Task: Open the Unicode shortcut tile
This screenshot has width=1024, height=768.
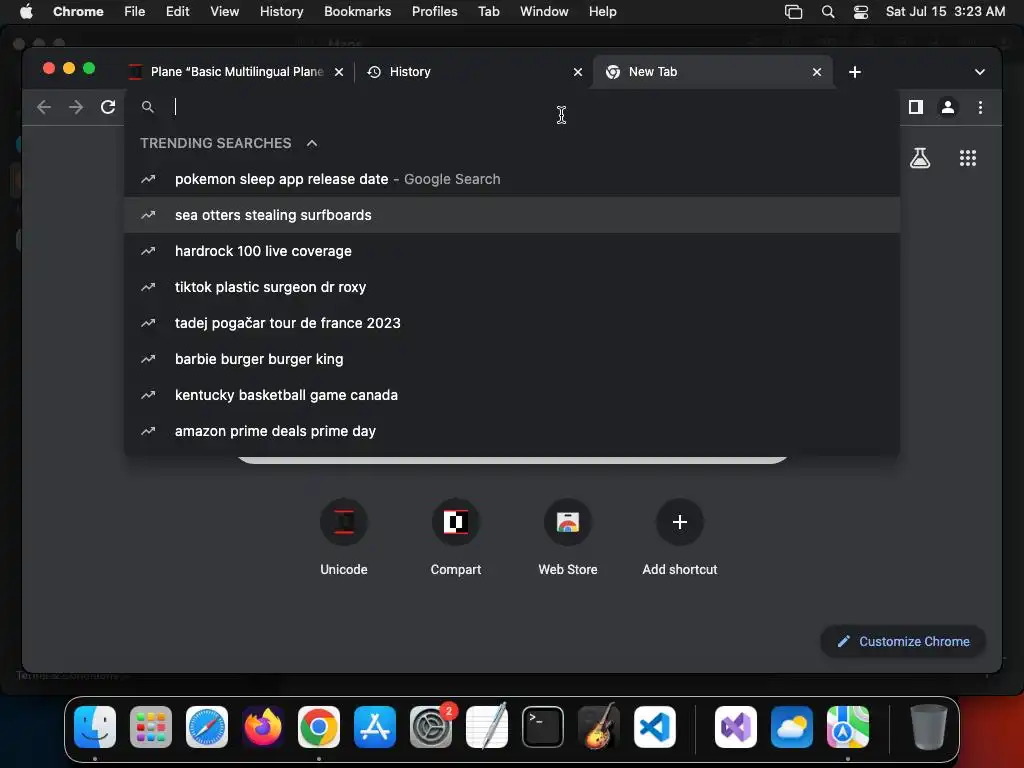Action: point(344,537)
